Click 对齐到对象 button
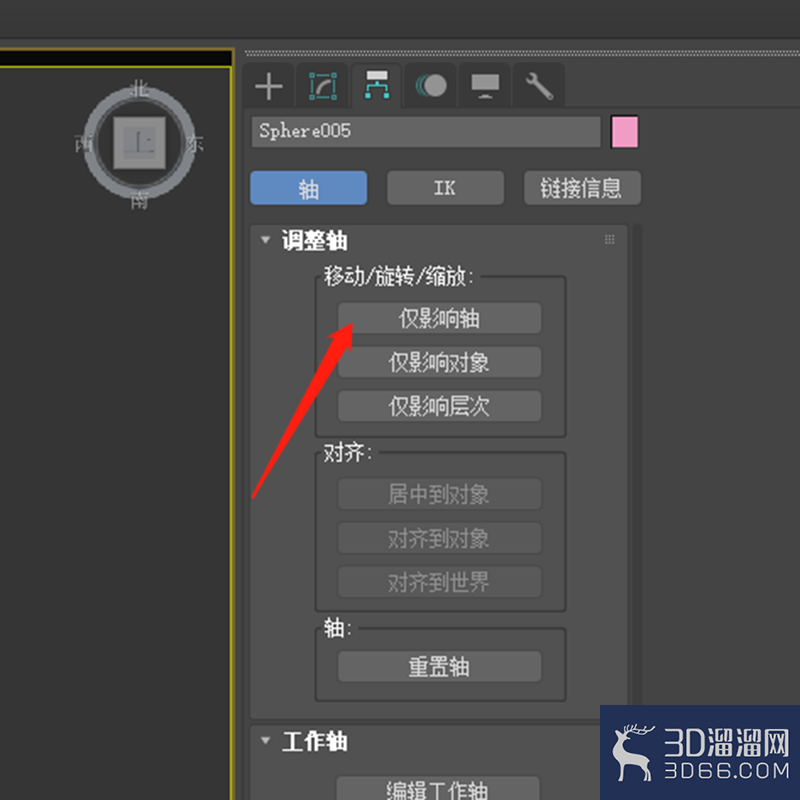The image size is (800, 800). click(439, 538)
